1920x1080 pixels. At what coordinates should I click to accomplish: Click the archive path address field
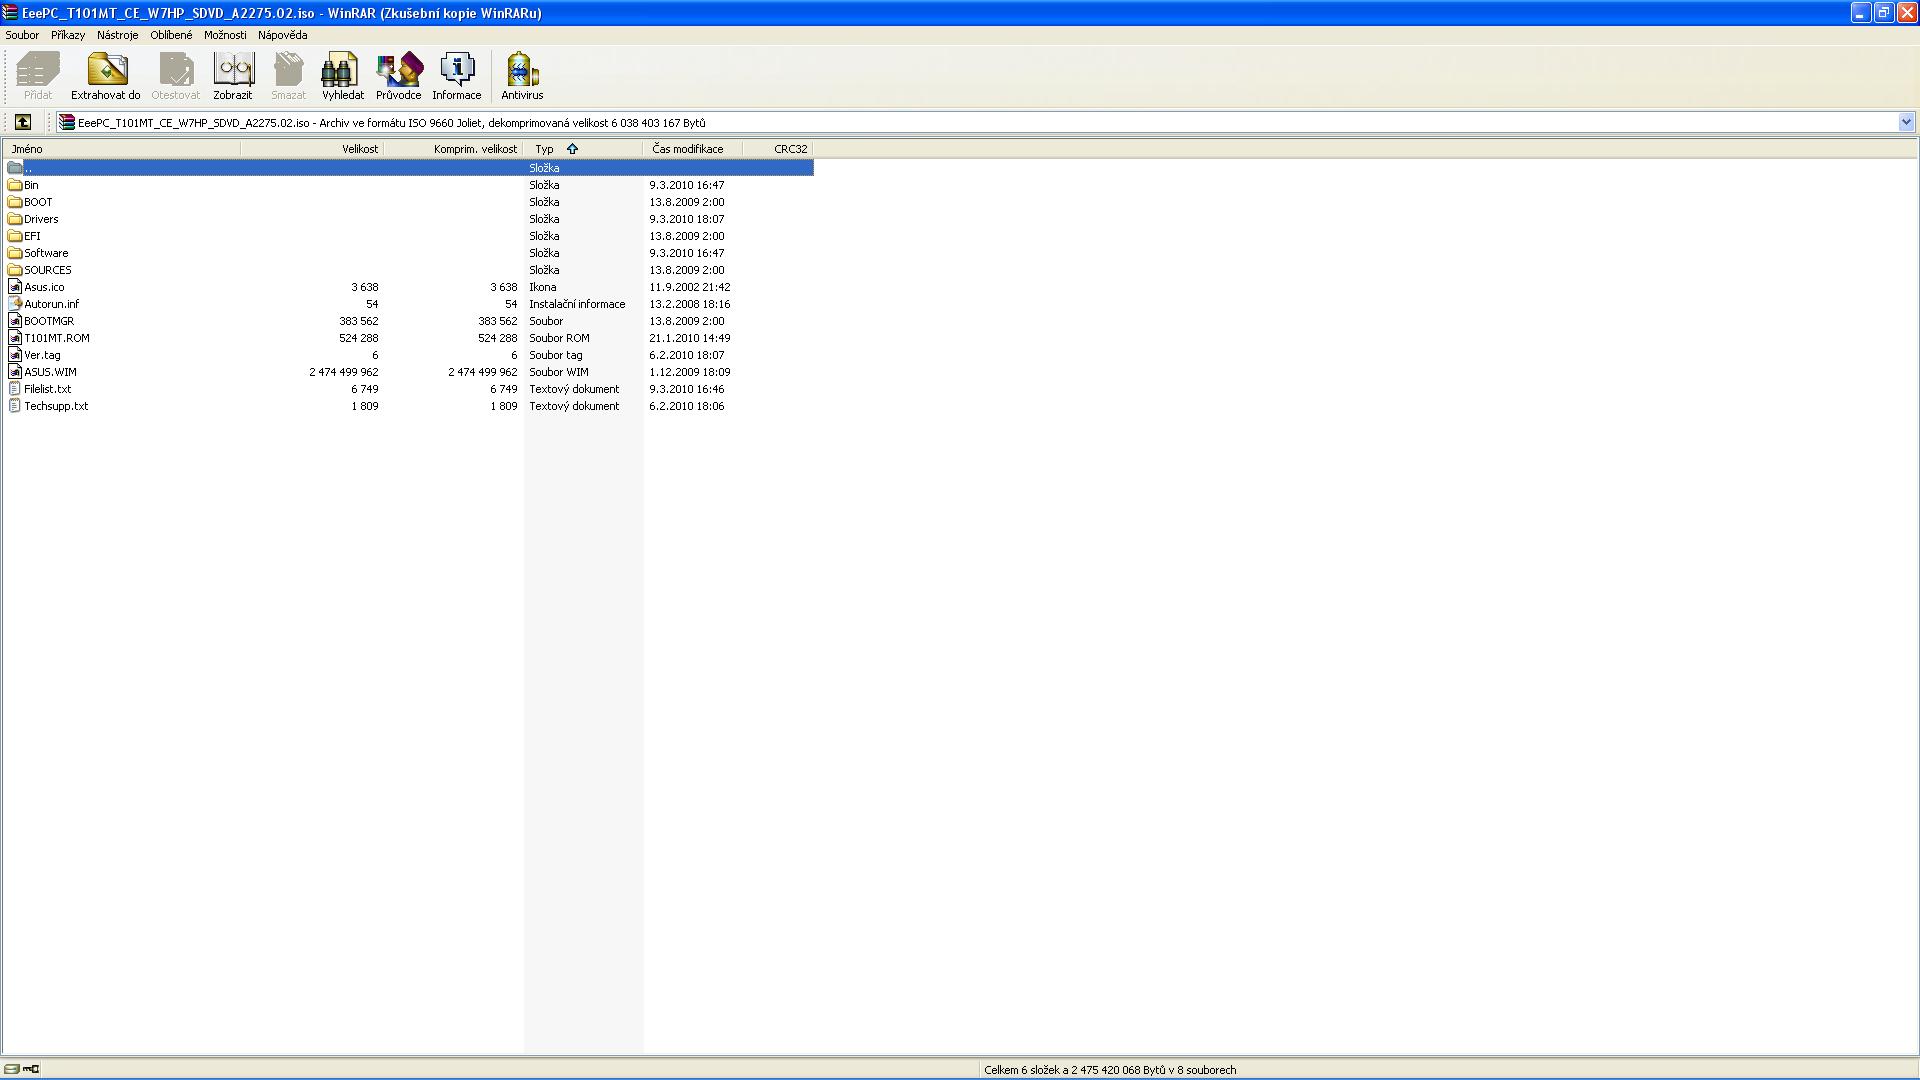pyautogui.click(x=985, y=122)
